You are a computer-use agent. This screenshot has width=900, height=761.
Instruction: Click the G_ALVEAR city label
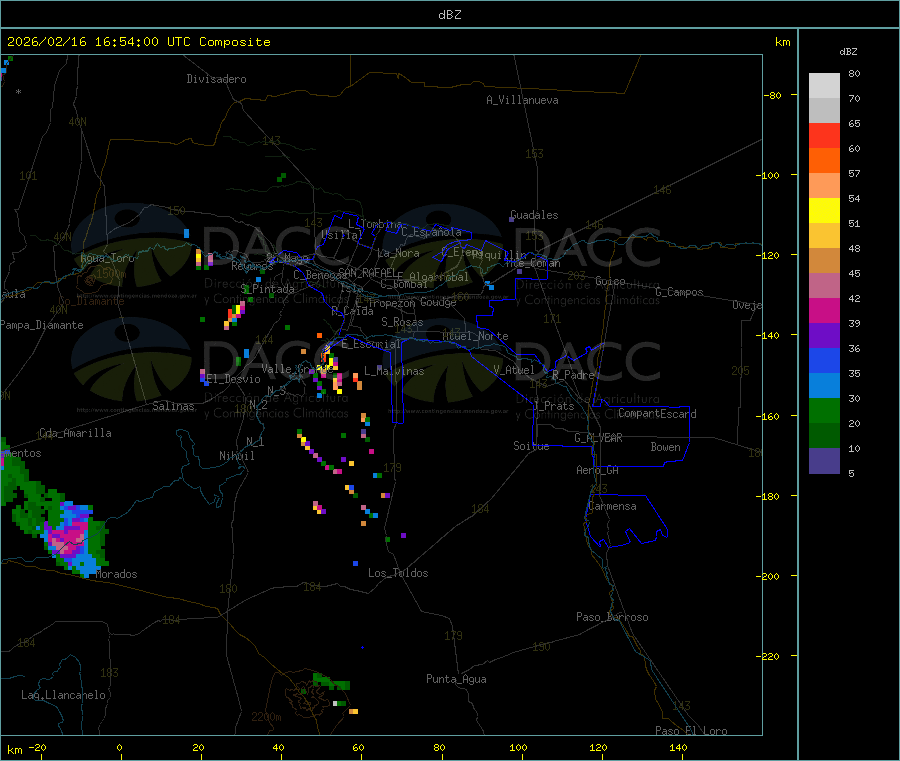pos(598,438)
